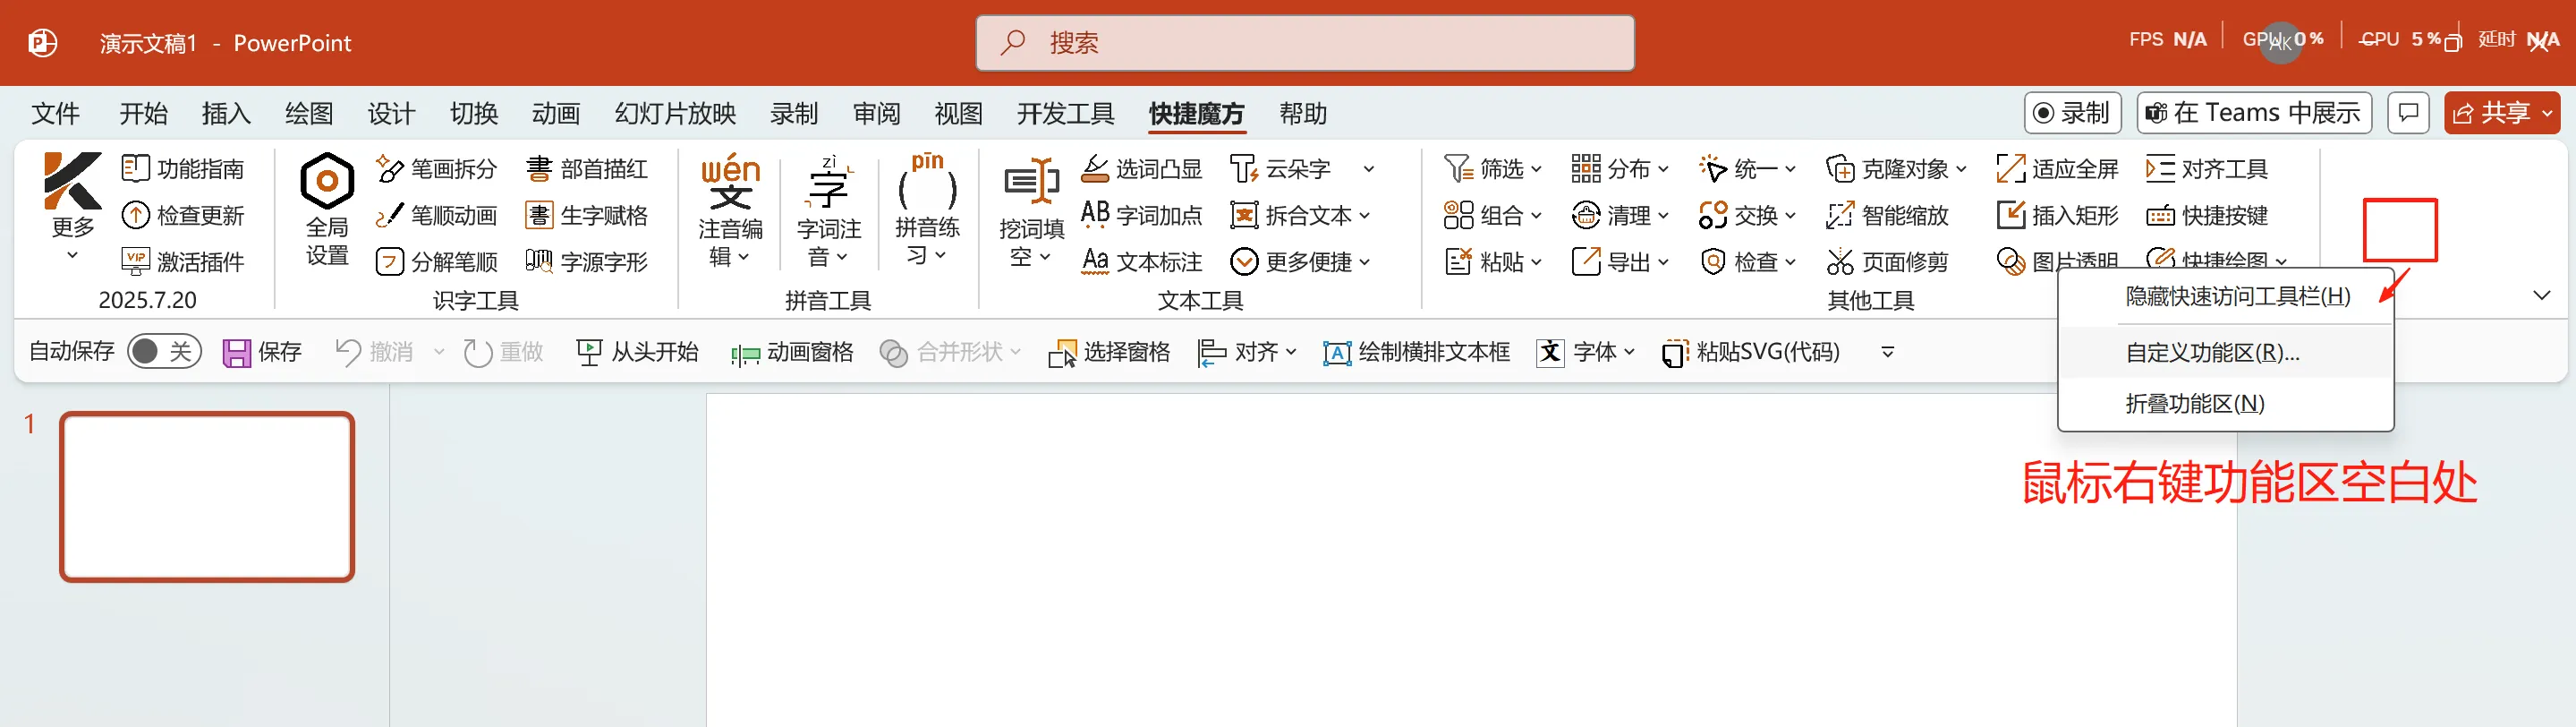The image size is (2576, 727).
Task: Switch to the 幻灯片放映 tab
Action: [675, 113]
